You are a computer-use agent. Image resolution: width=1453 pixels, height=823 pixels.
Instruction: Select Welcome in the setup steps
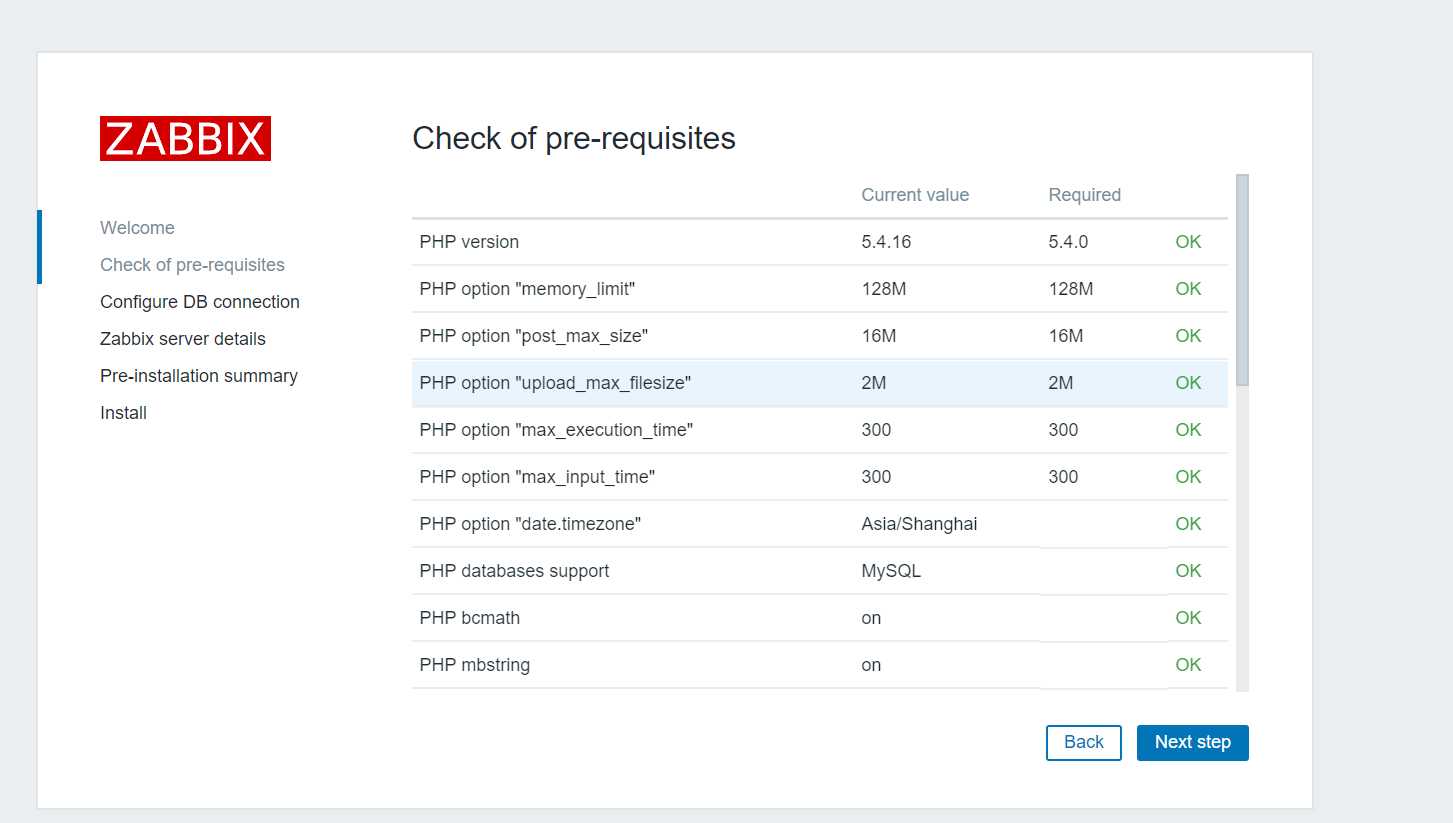pos(137,228)
